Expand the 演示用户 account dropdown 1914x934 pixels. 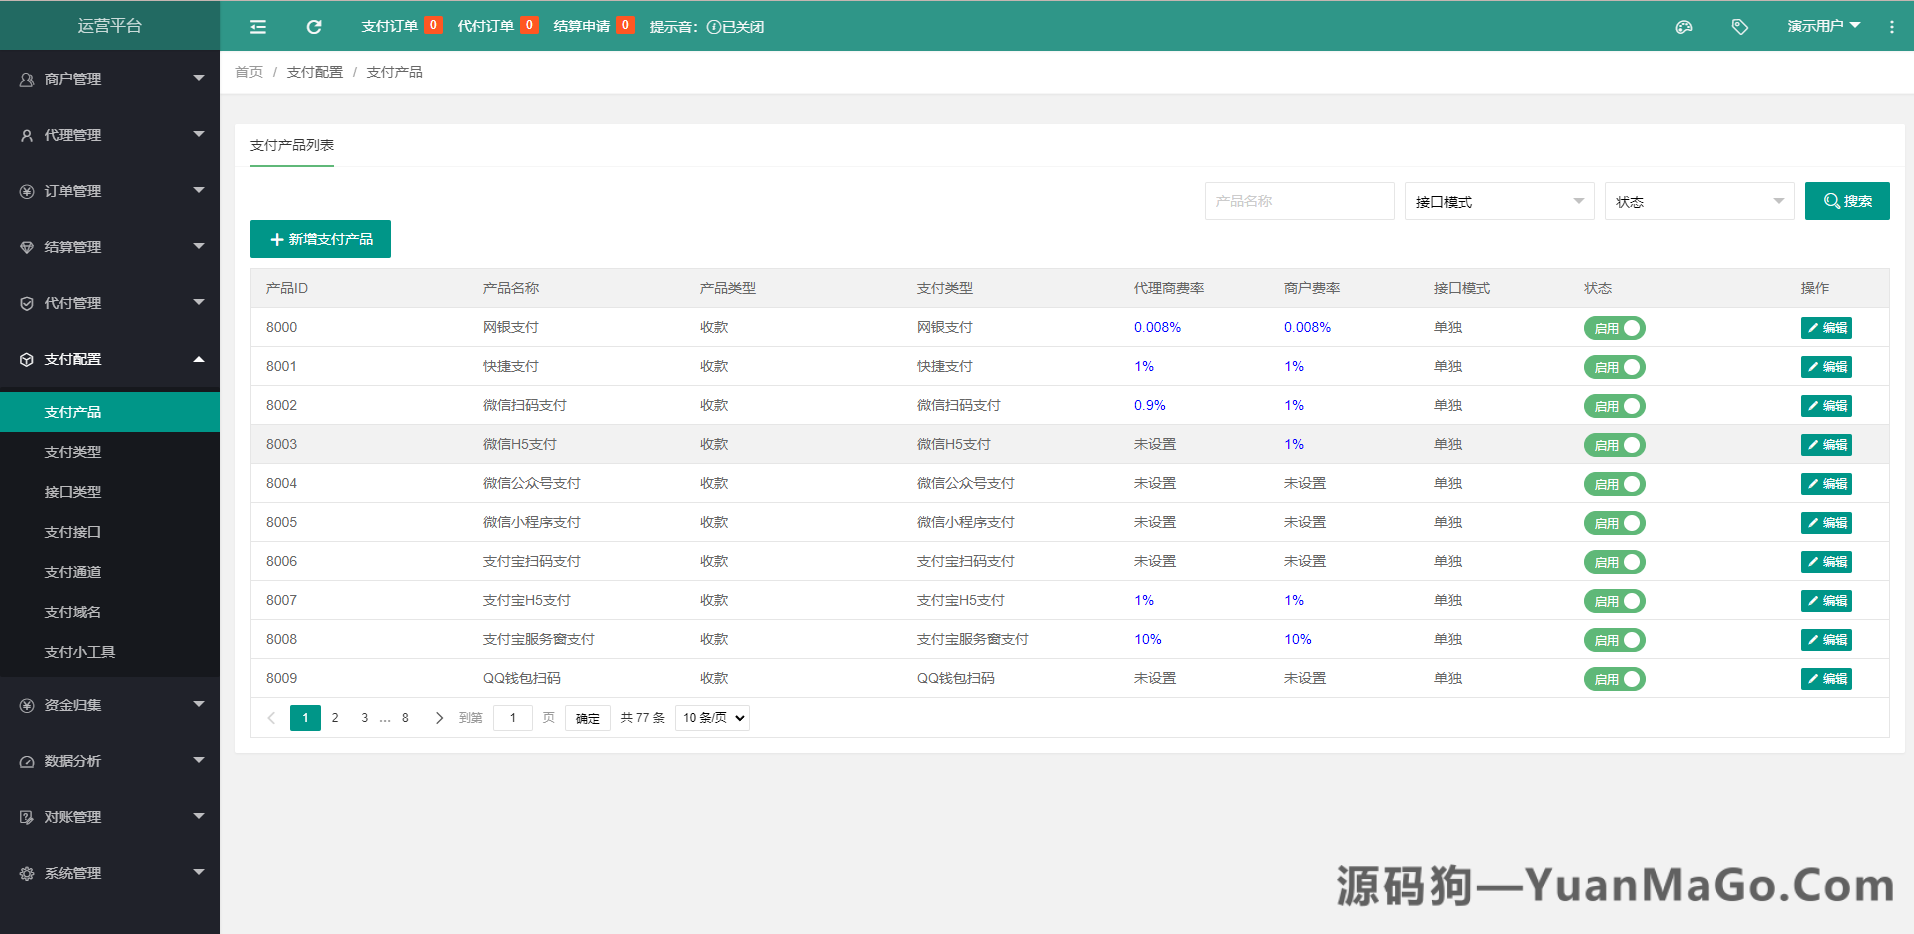(1824, 26)
